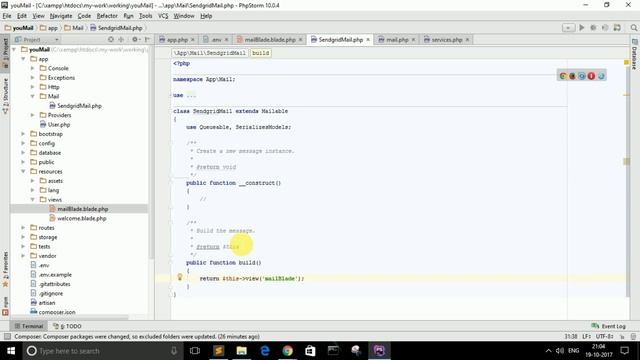Screen dimensions: 640x360
Task: Open file in Chrome browser icon
Action: 563,76
